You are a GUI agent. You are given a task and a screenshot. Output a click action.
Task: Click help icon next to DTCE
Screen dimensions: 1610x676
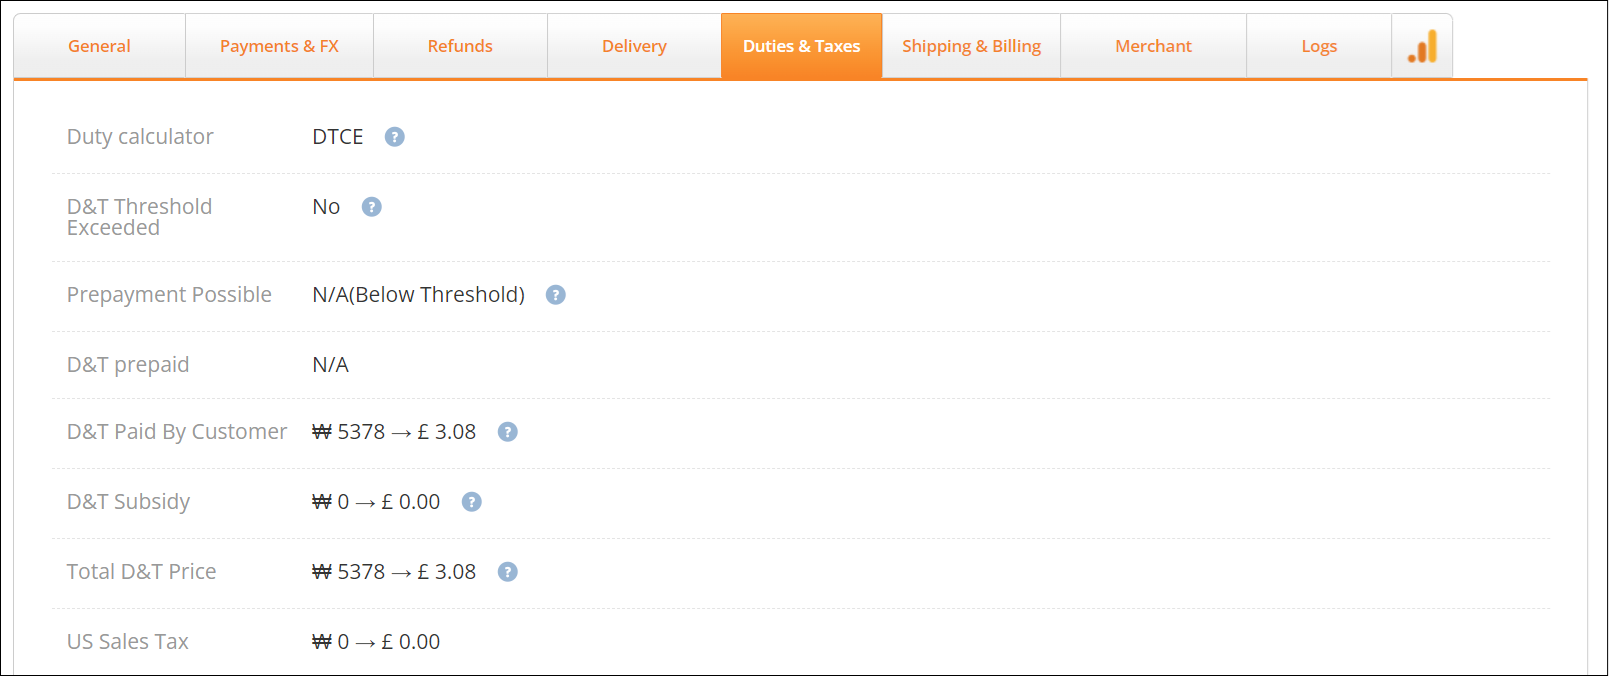coord(395,137)
